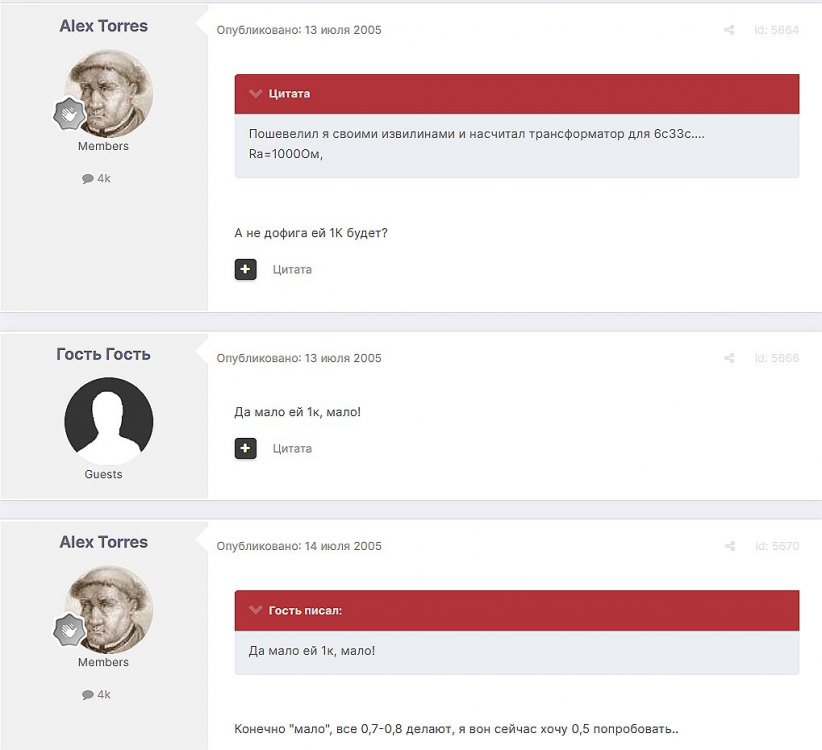Click rank badge on Alex Torres avatar in post 5664
The height and width of the screenshot is (750, 822).
[67, 113]
